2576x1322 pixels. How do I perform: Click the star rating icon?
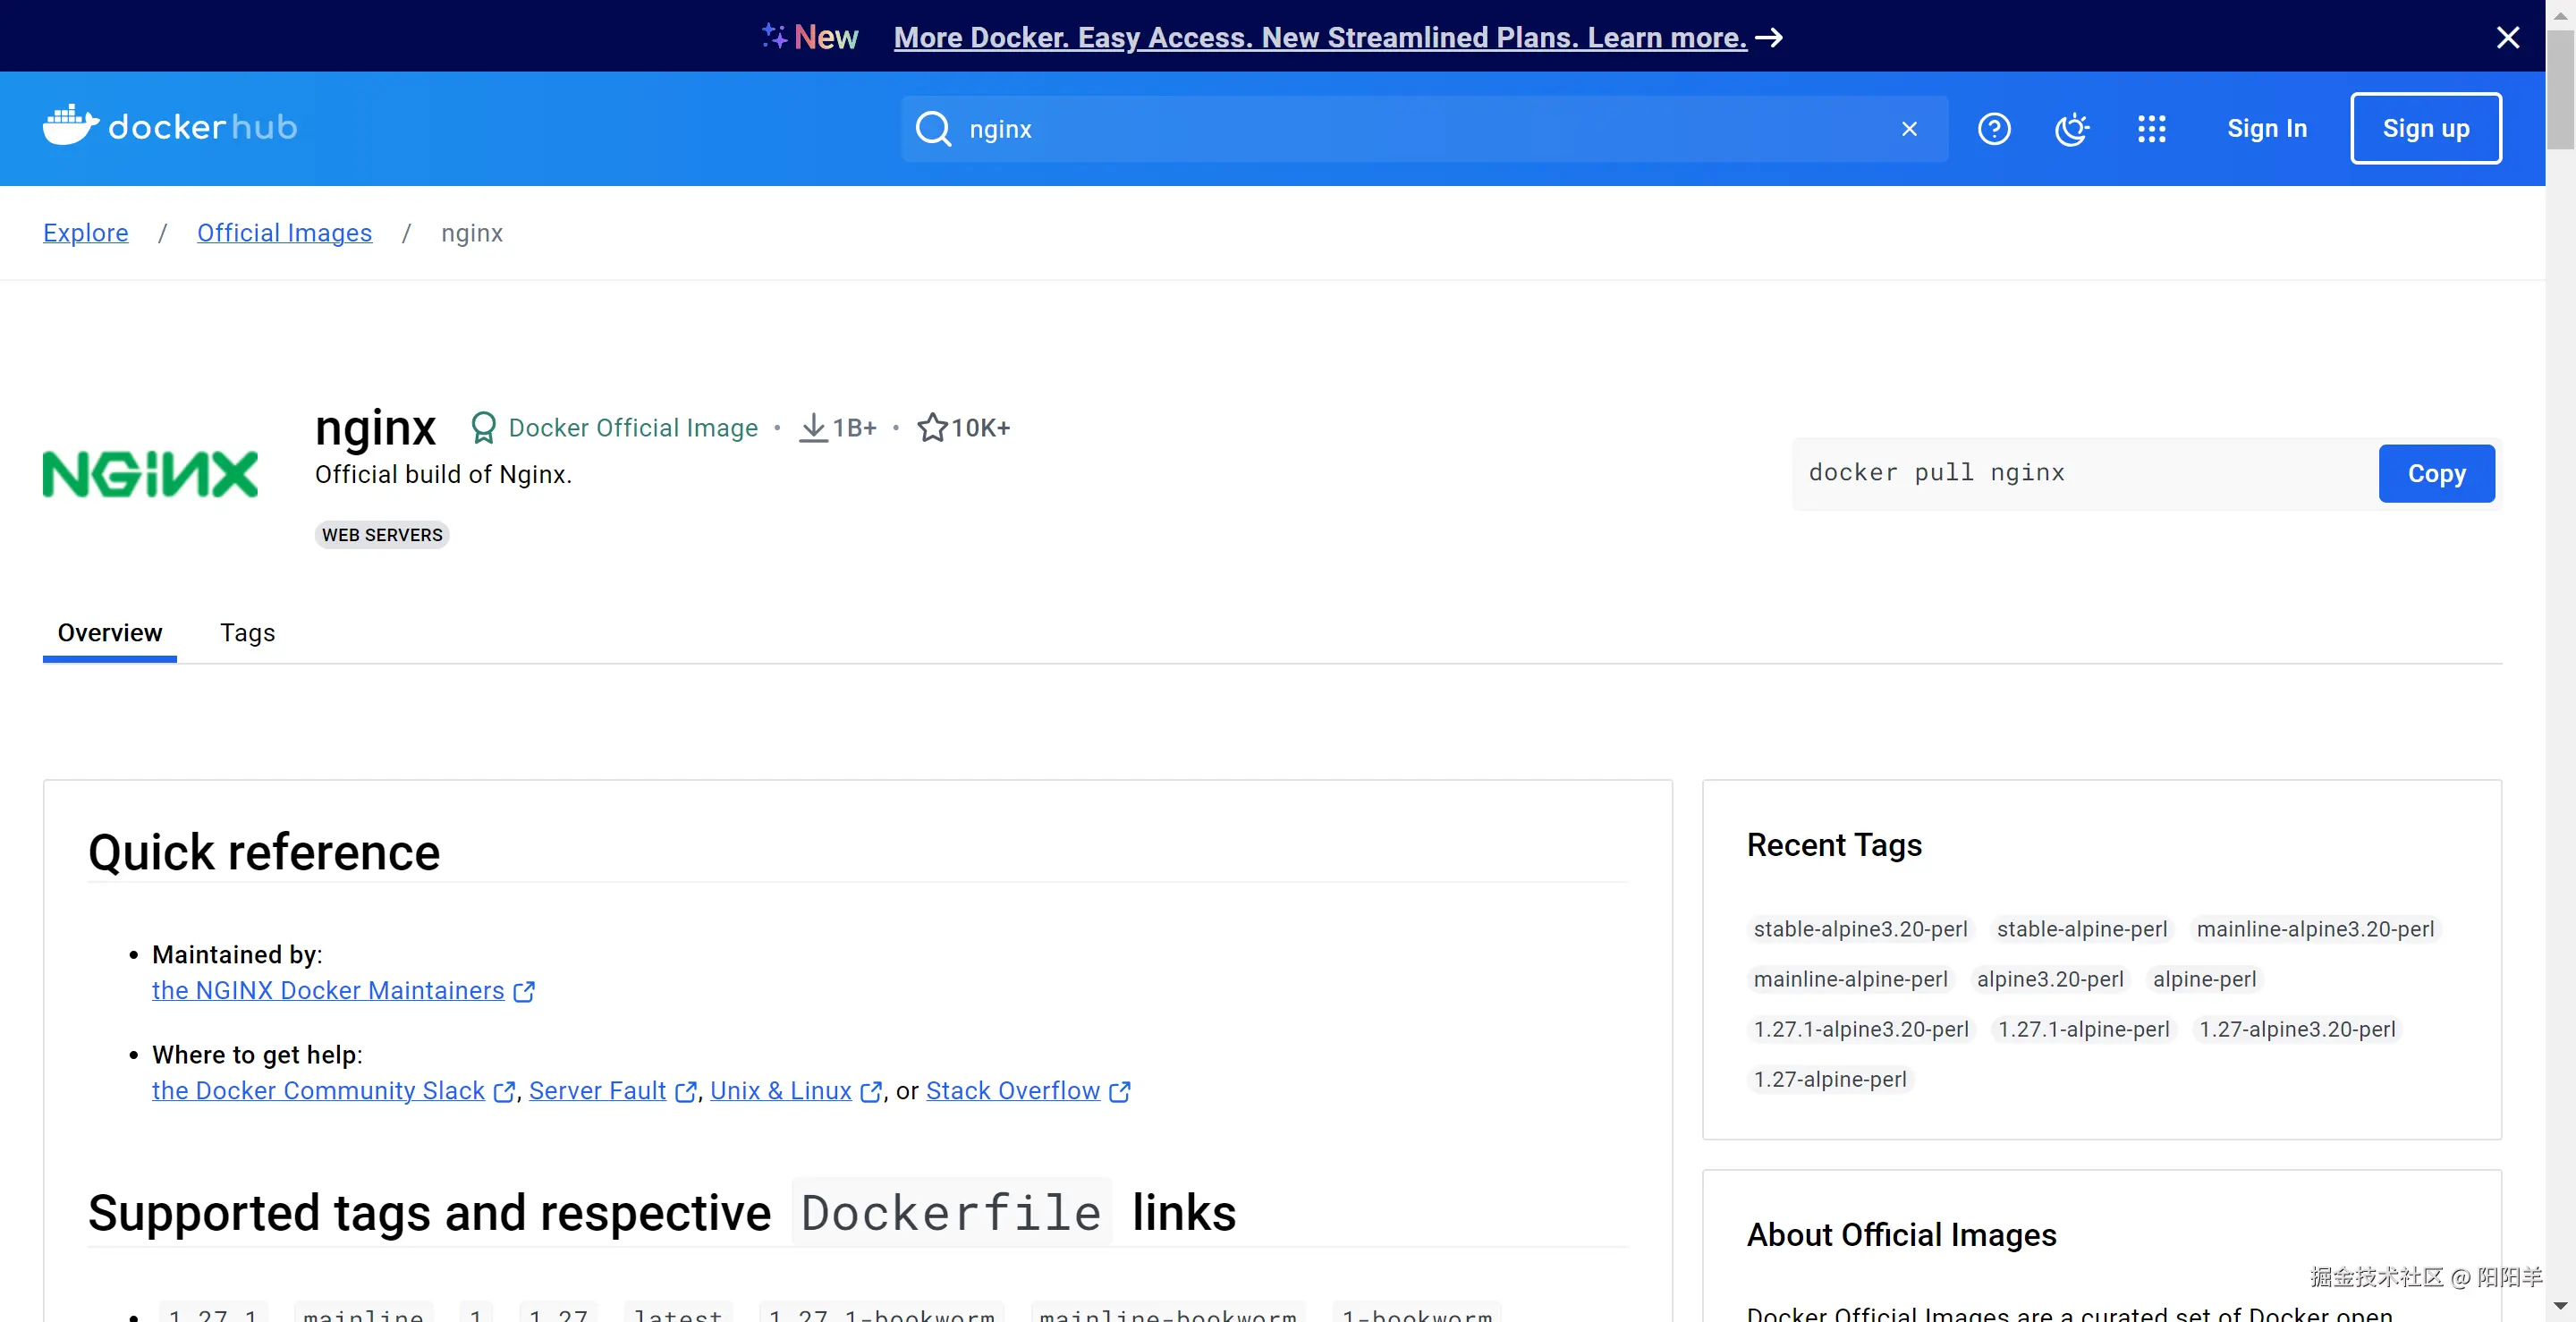coord(932,428)
